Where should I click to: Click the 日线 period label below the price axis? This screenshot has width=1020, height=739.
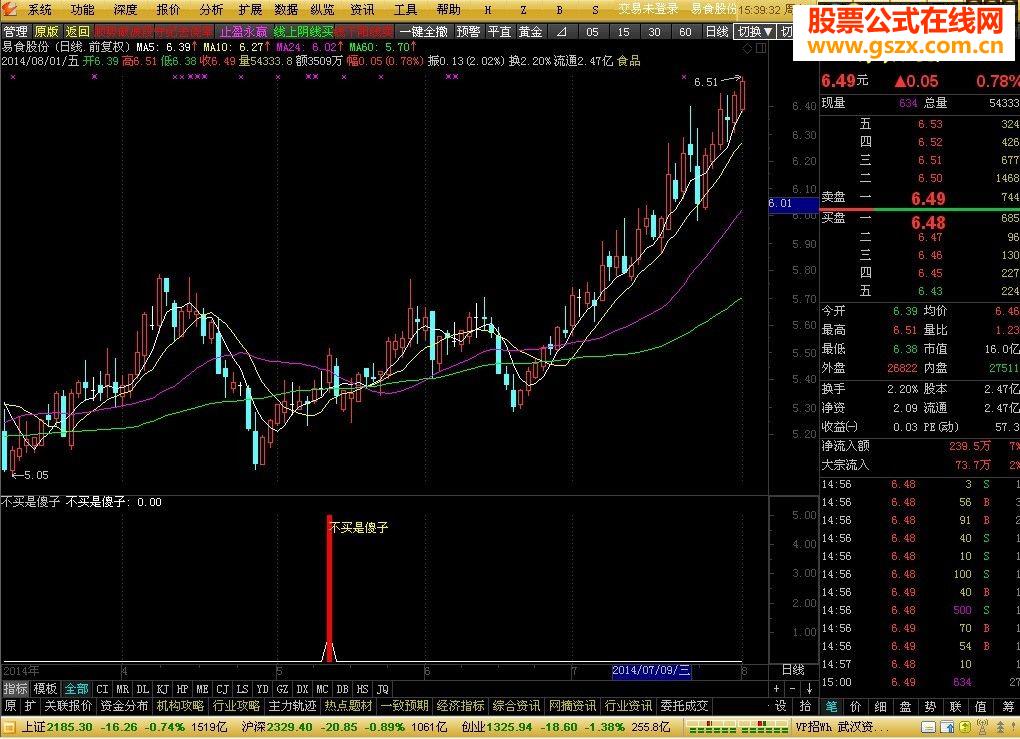click(x=793, y=670)
